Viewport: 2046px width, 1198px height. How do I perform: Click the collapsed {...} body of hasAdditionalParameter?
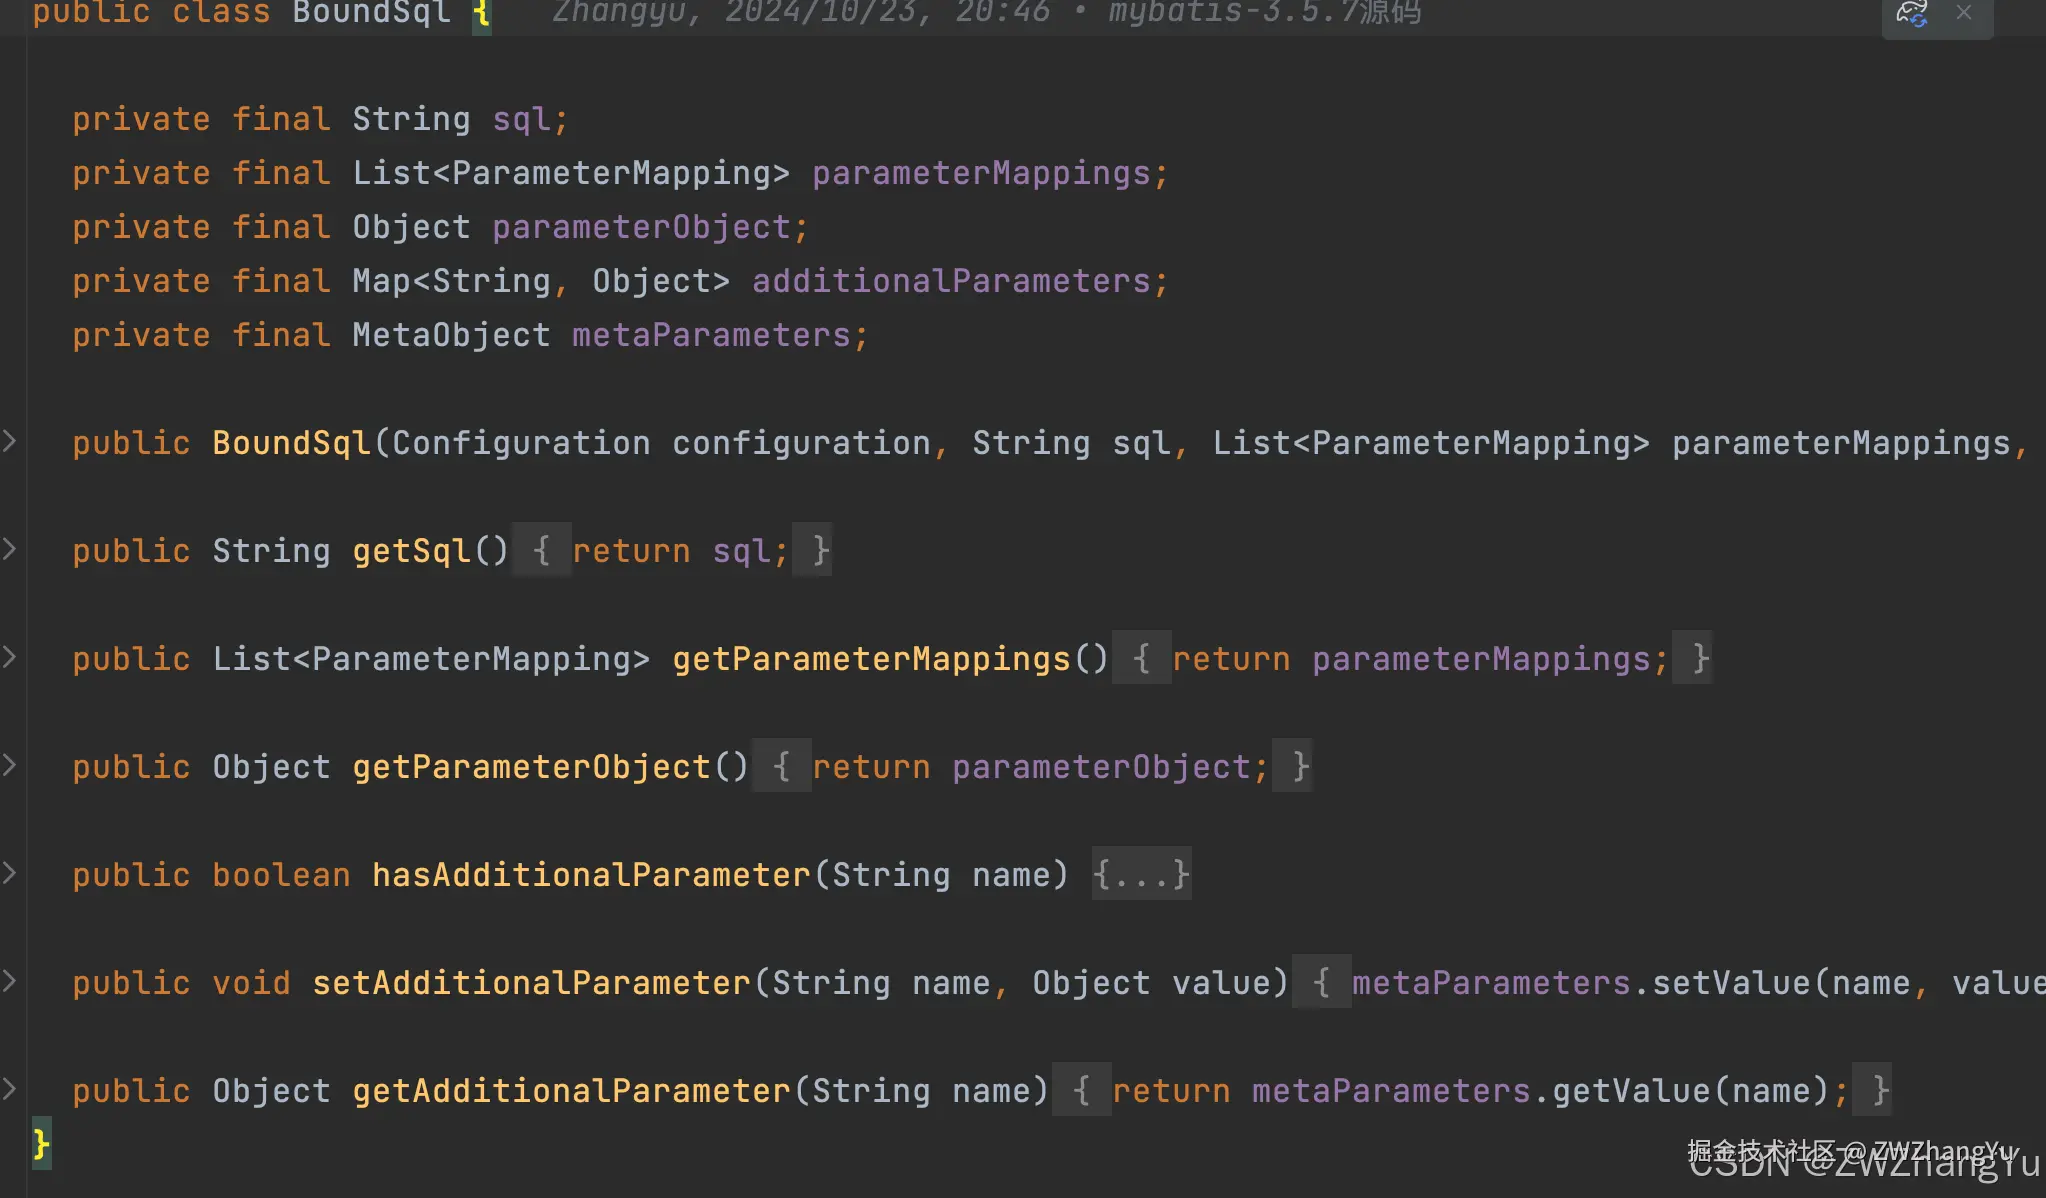(x=1141, y=875)
